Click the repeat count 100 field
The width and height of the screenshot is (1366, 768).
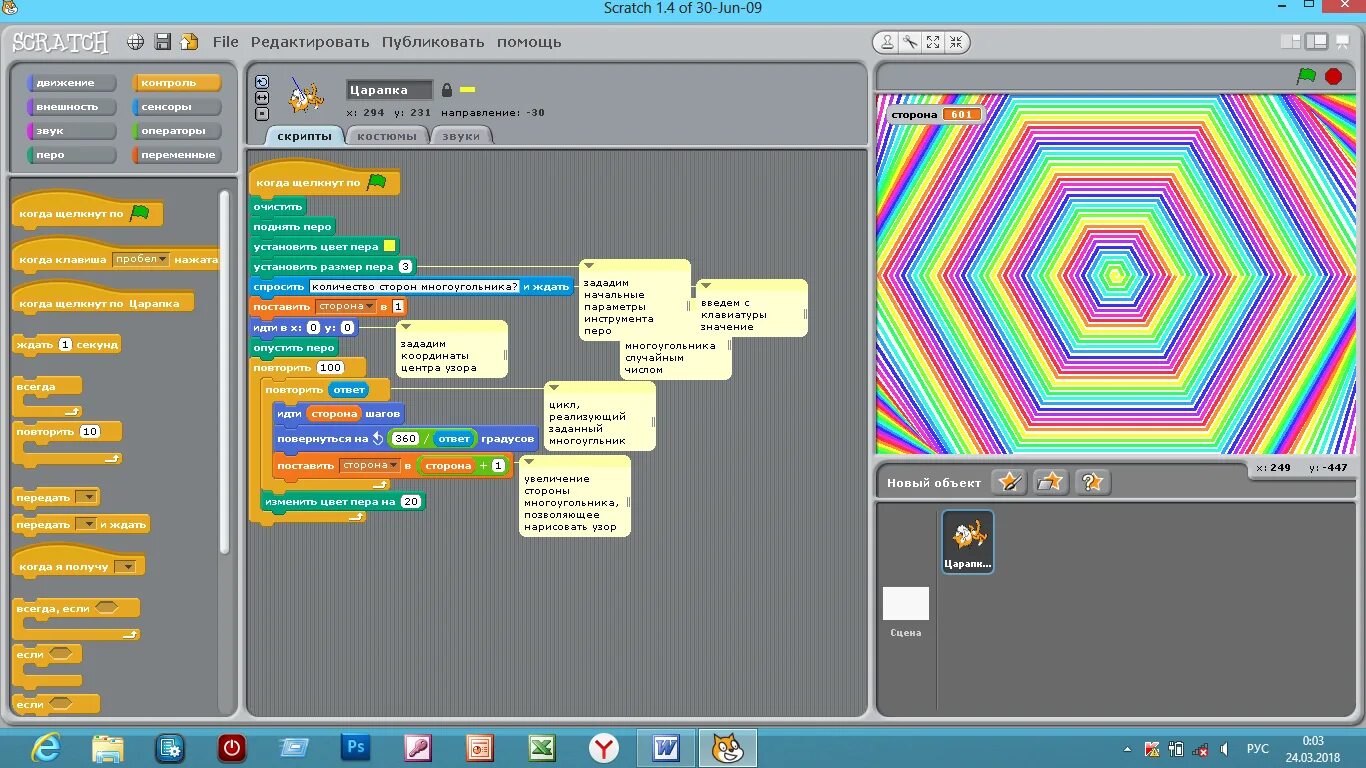coord(330,368)
